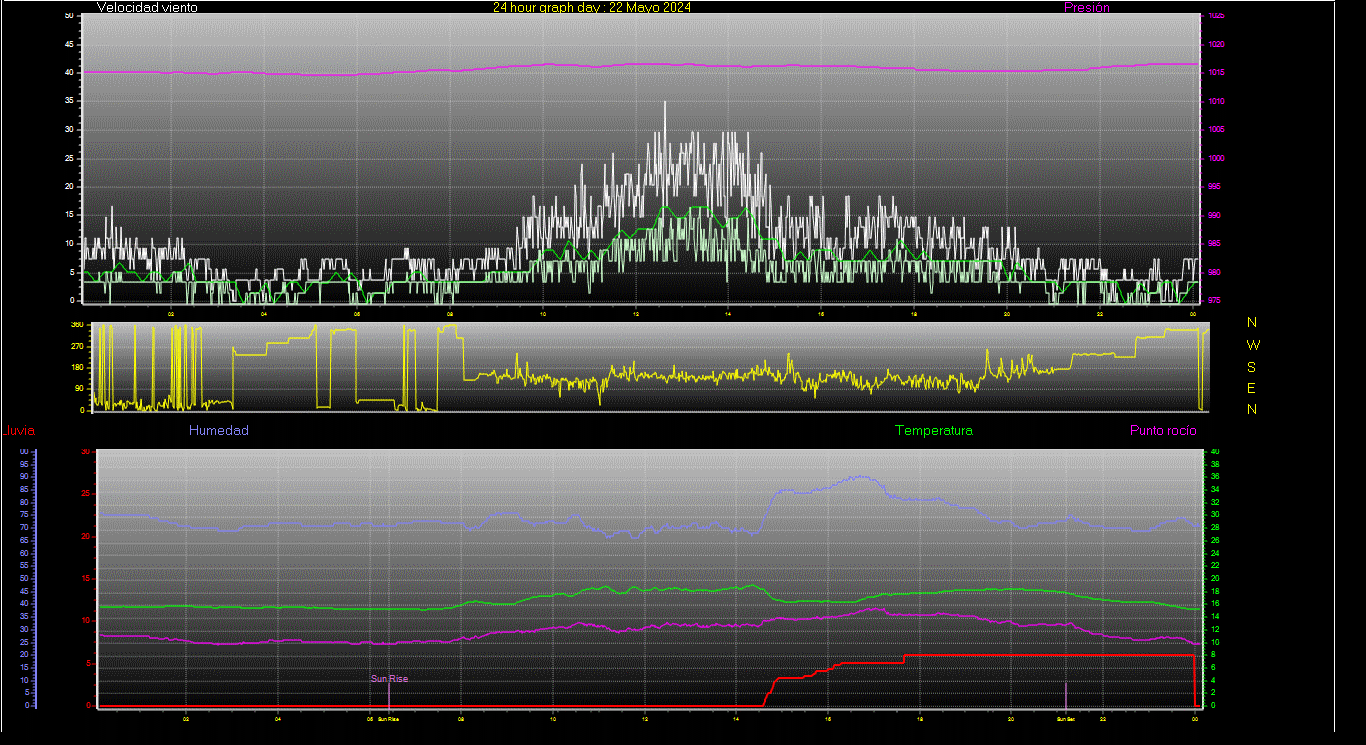
Task: Click '36' on the green temperature axis
Action: [1215, 477]
